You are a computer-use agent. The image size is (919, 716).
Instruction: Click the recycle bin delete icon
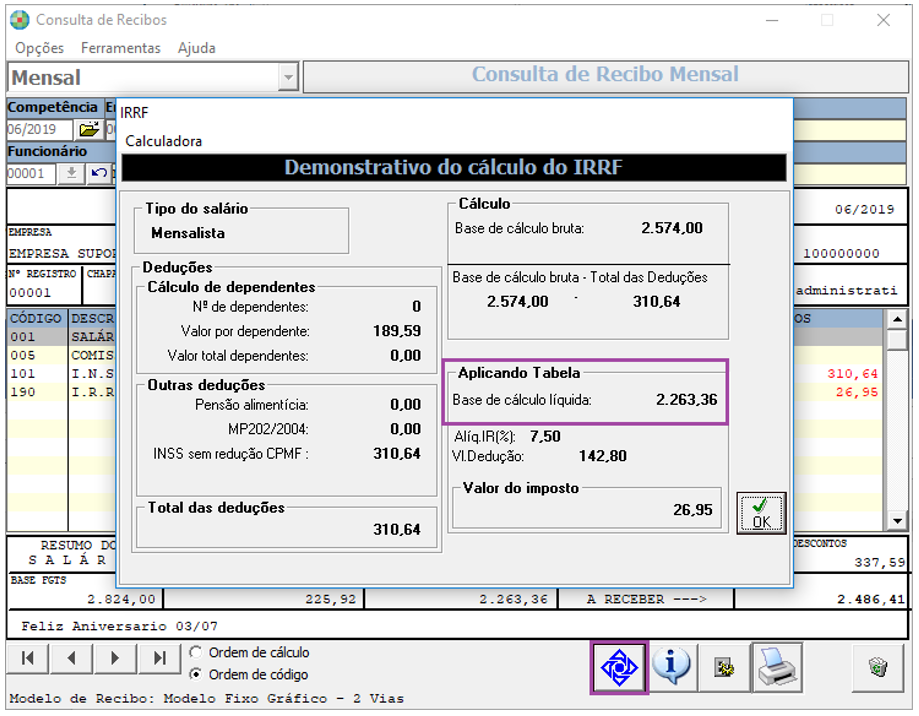(x=877, y=667)
